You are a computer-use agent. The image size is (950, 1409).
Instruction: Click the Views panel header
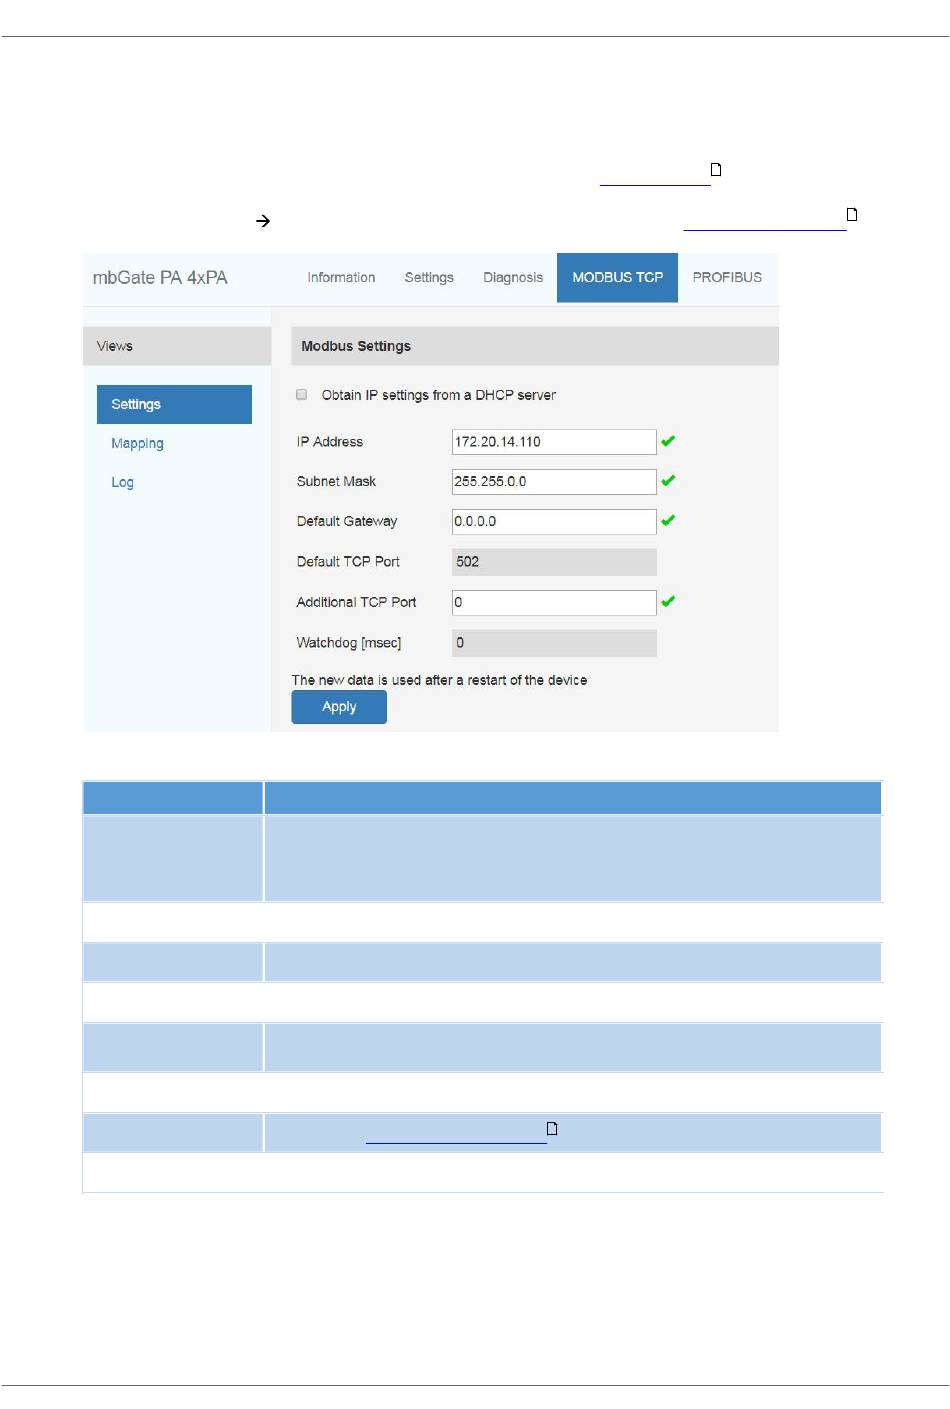pos(177,346)
